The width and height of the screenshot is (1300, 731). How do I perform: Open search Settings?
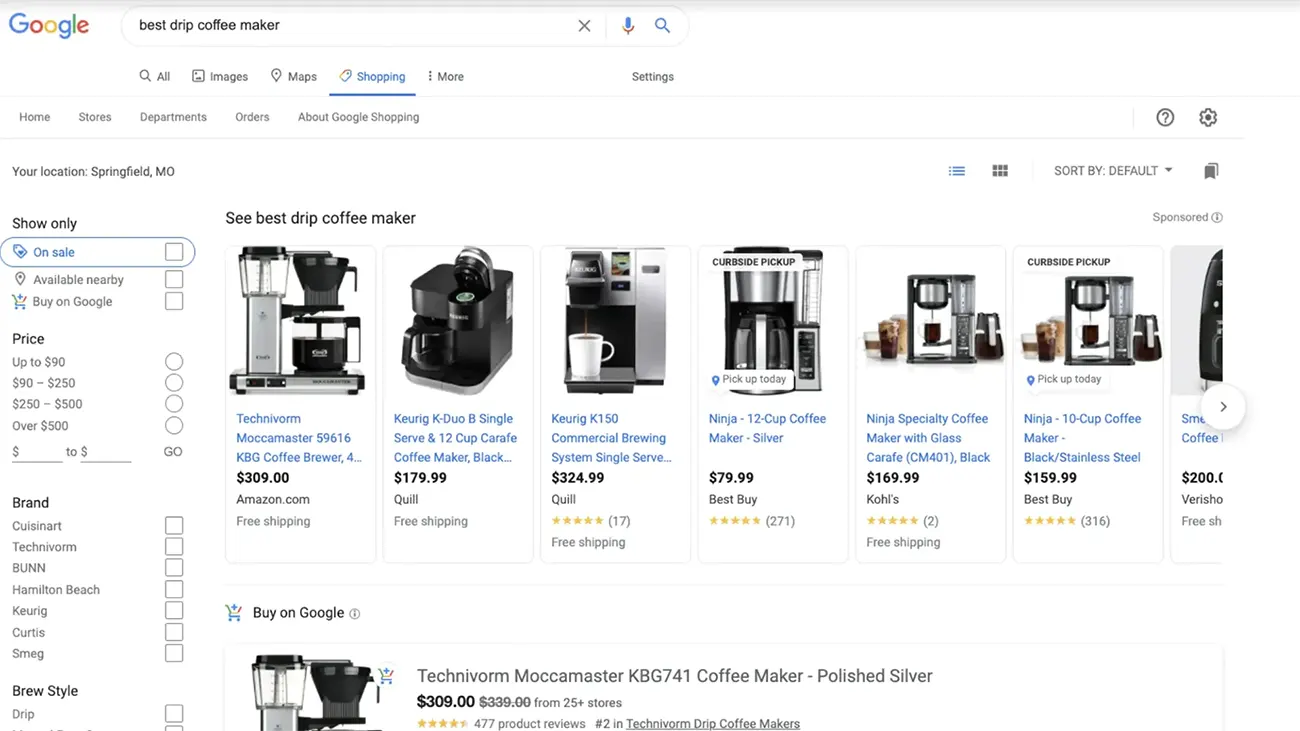[653, 76]
